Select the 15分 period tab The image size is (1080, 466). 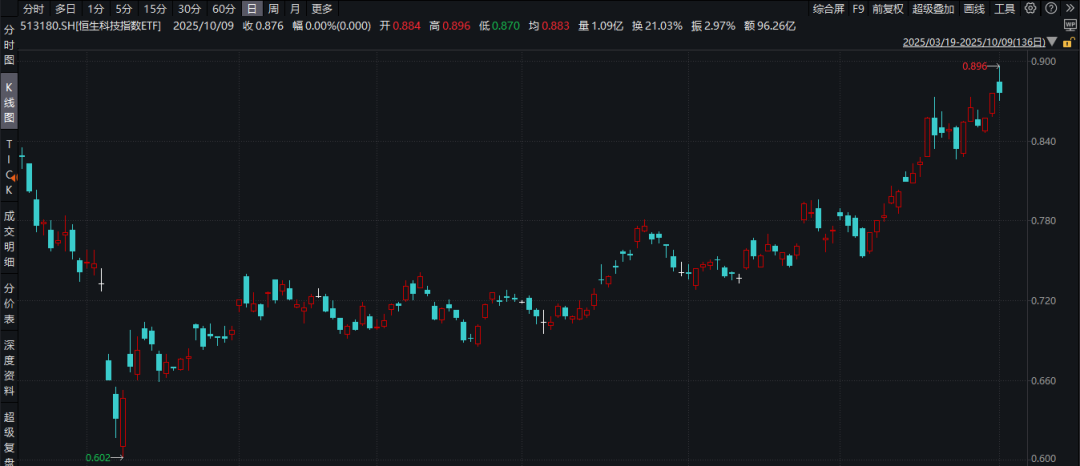[x=155, y=9]
